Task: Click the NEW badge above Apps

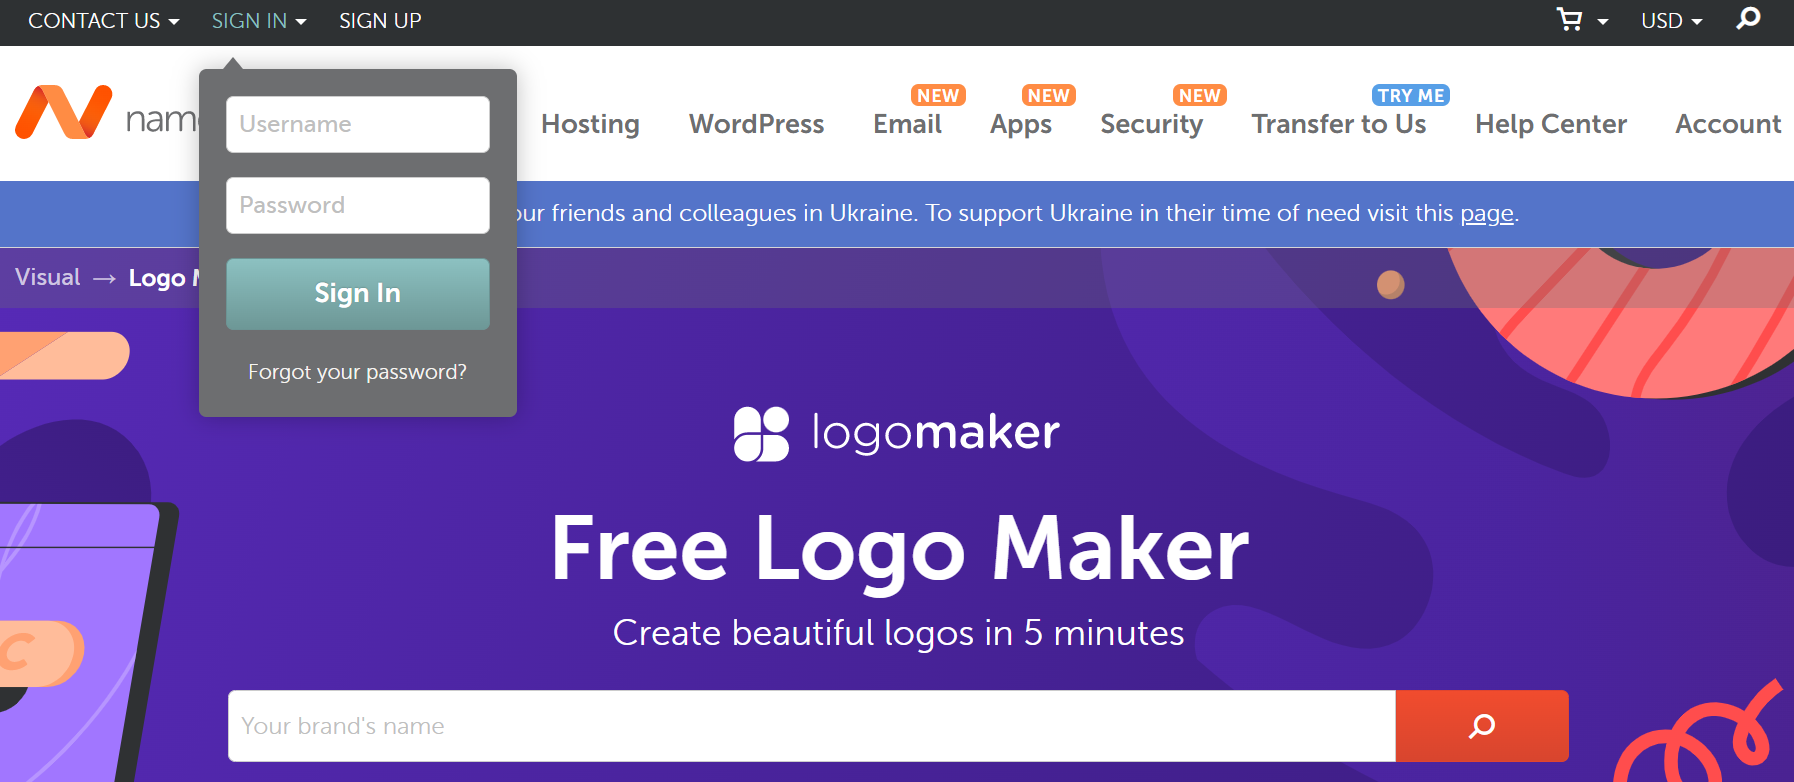Action: pos(1048,95)
